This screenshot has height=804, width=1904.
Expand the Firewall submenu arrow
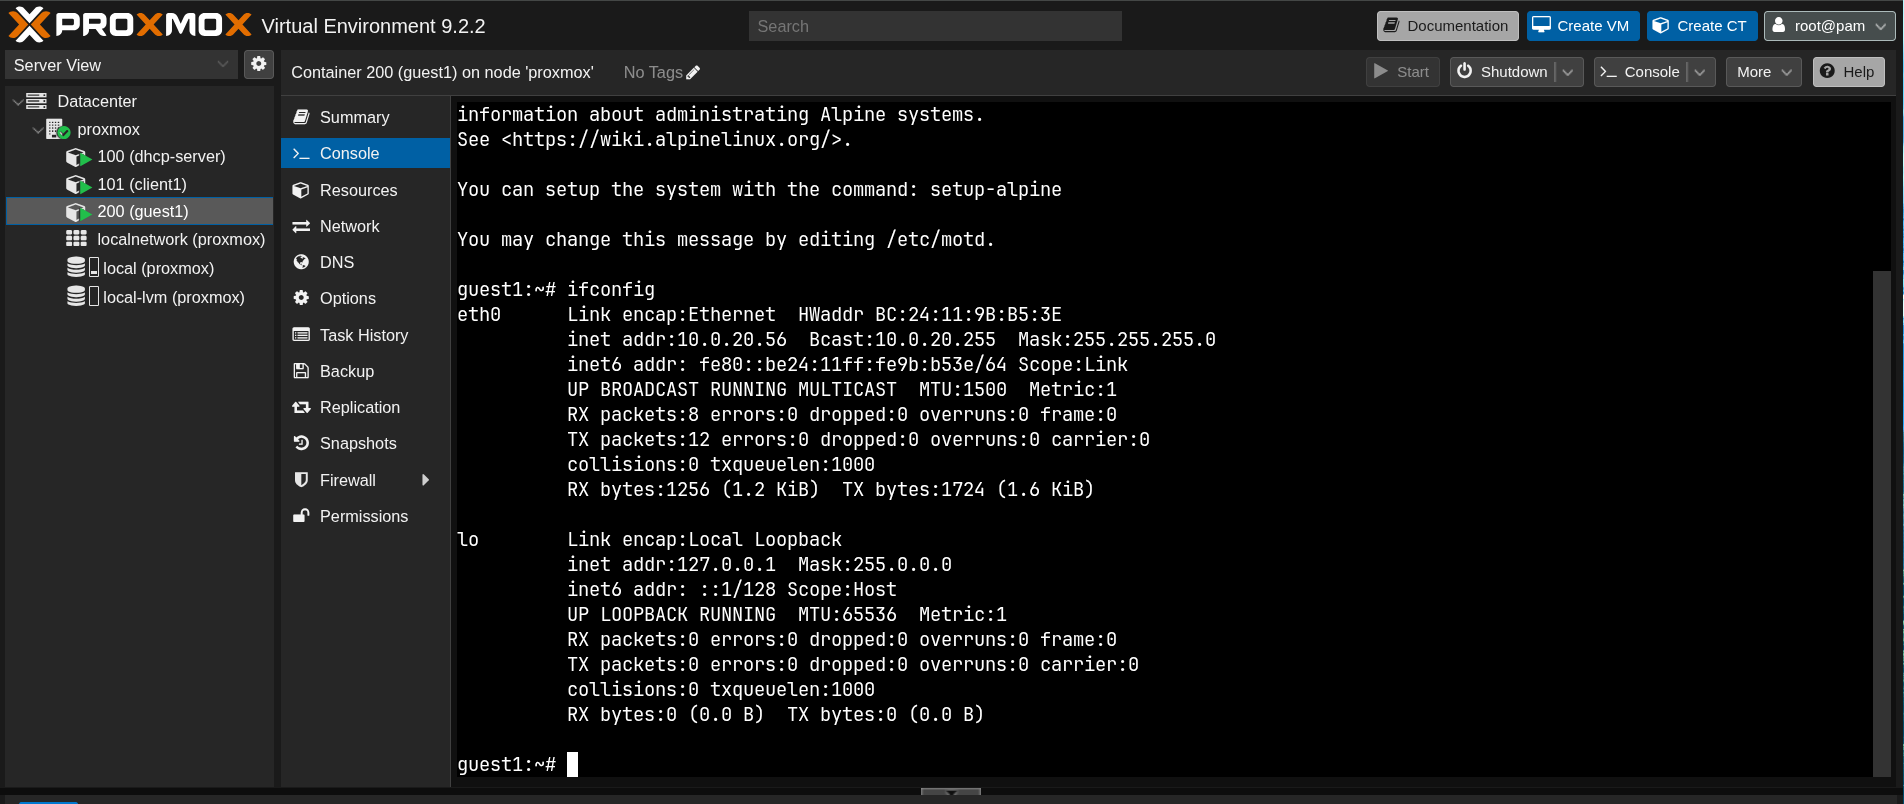(x=426, y=480)
